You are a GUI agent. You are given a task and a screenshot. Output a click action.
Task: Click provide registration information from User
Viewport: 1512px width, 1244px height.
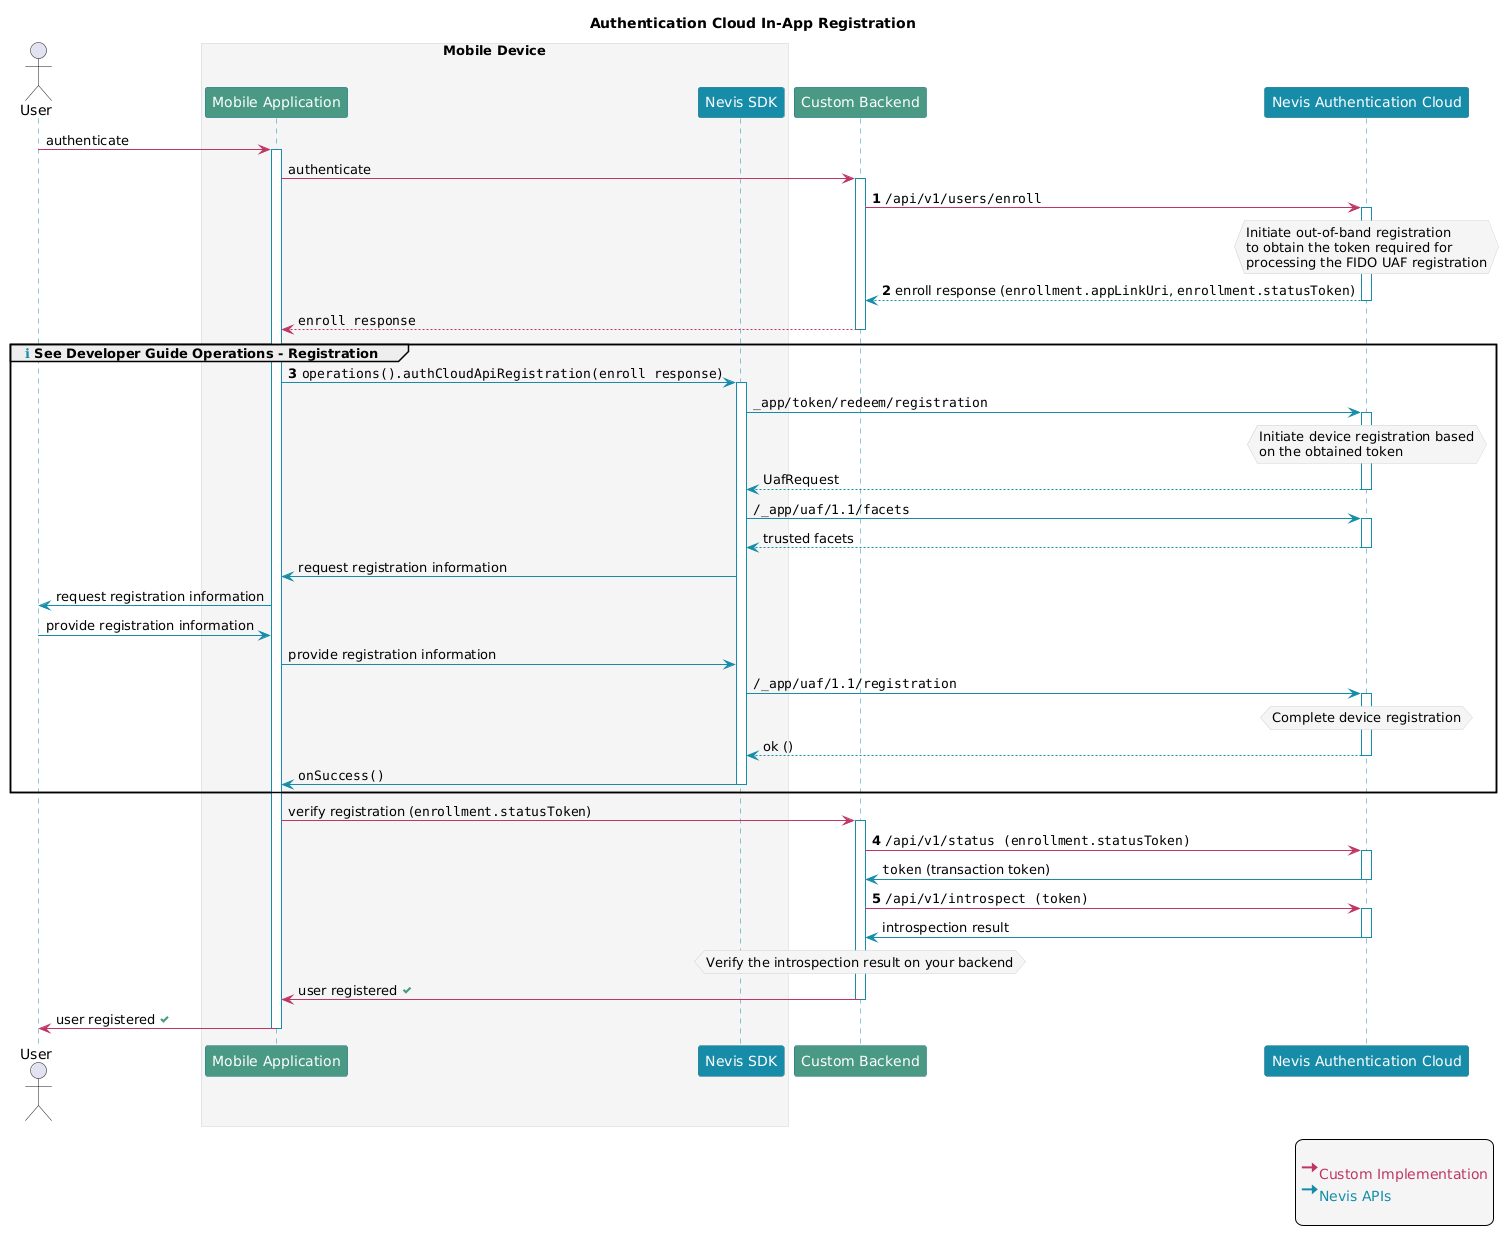click(150, 626)
